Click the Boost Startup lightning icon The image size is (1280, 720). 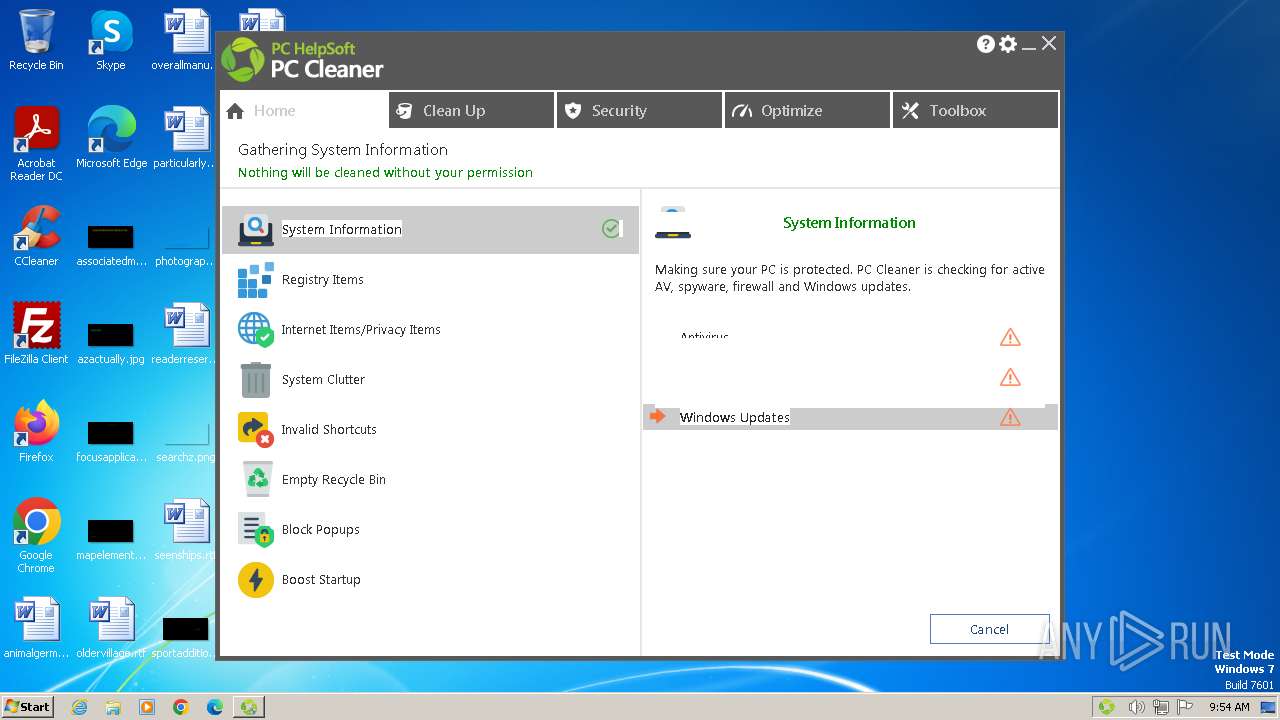[x=256, y=579]
